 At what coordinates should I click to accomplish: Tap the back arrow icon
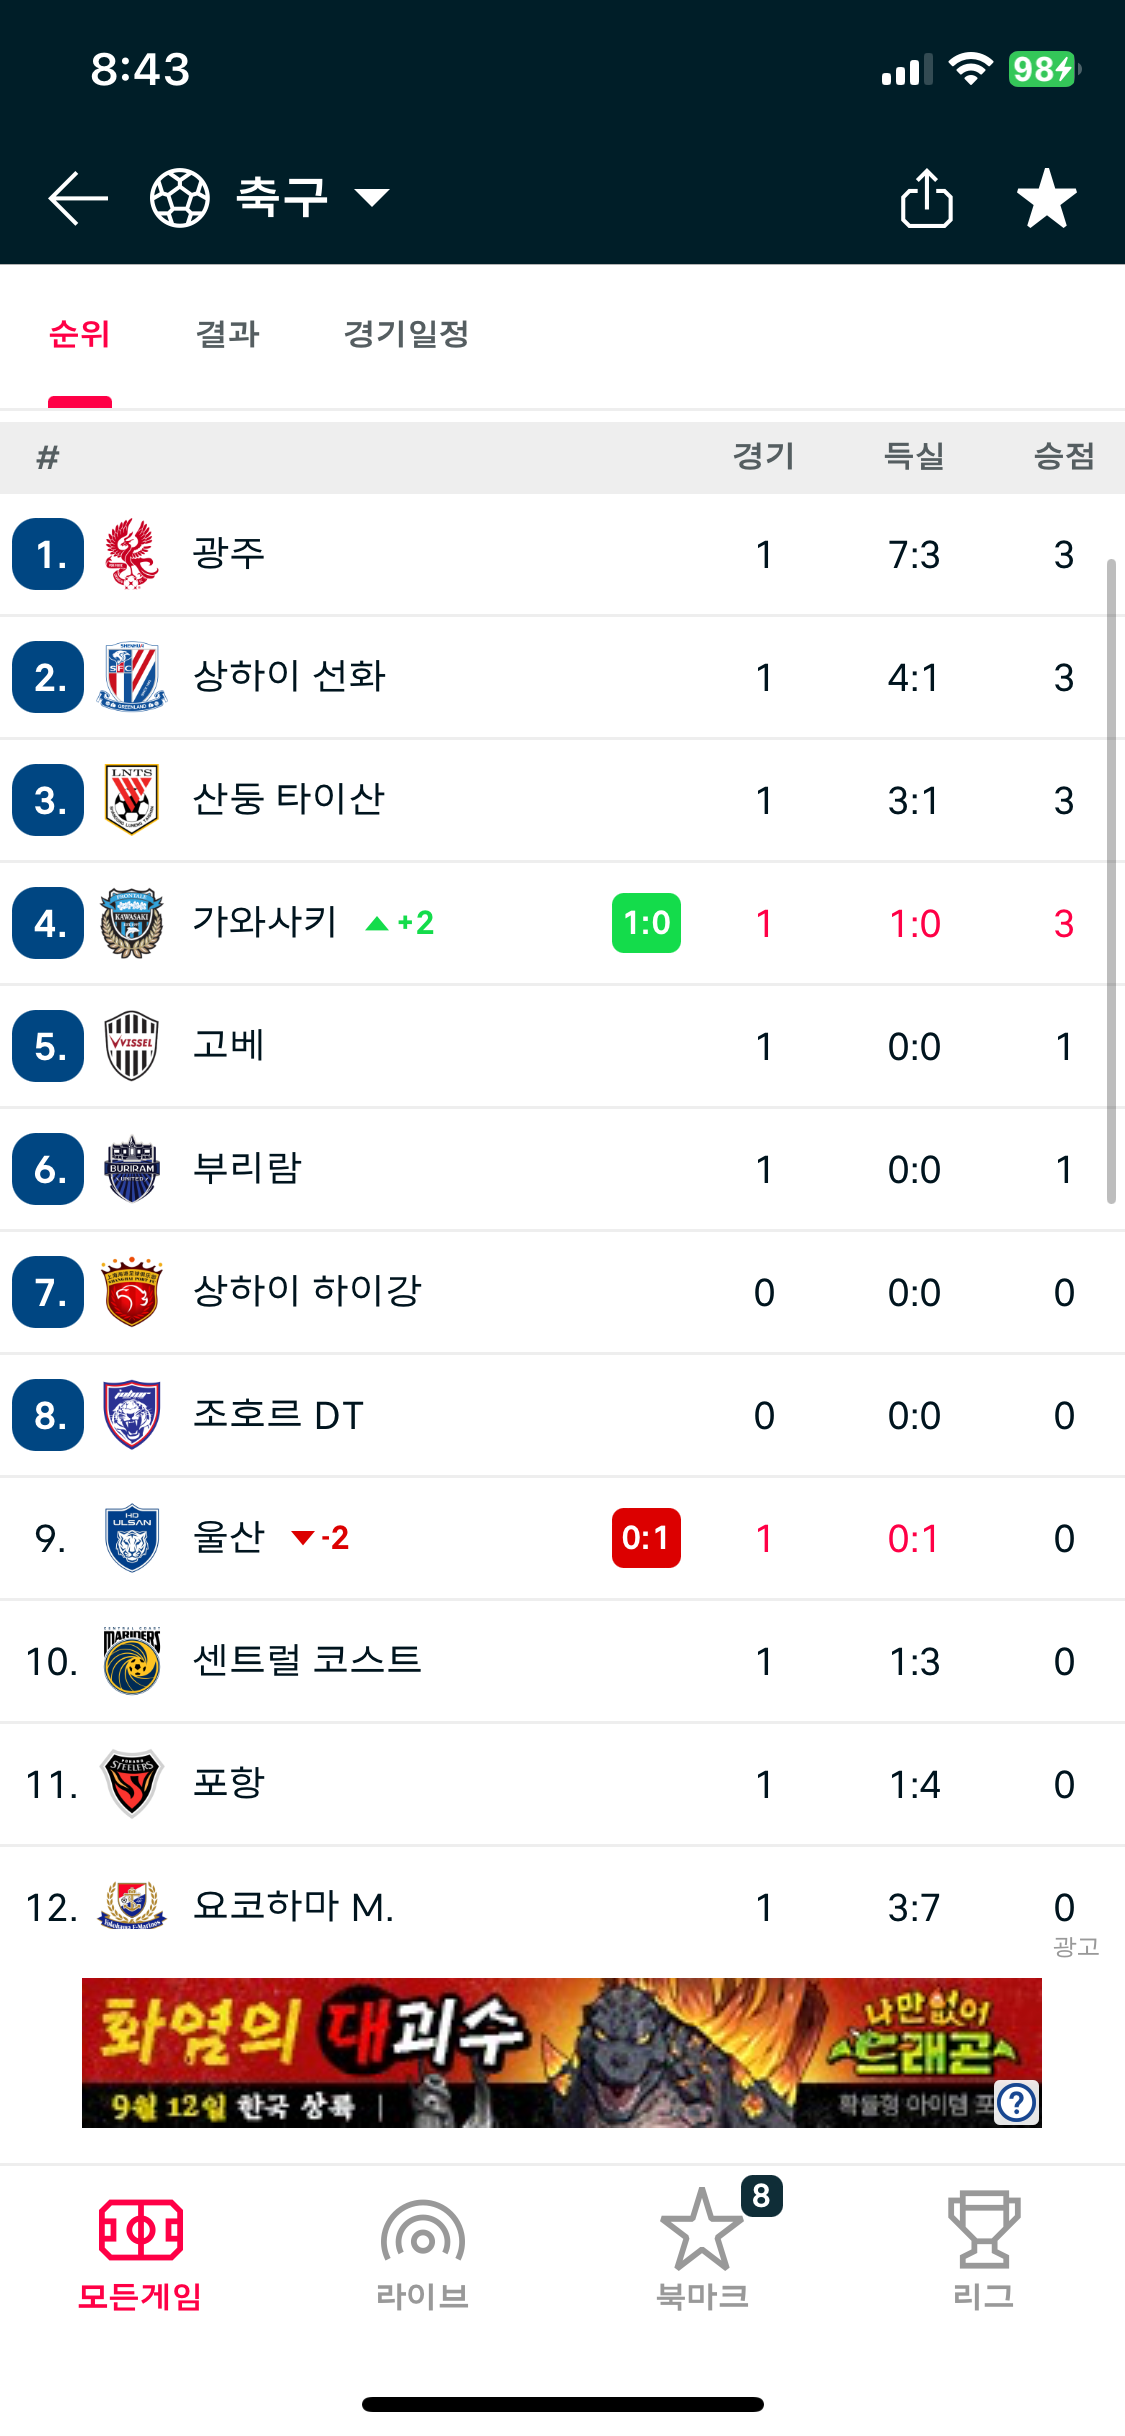[x=78, y=198]
